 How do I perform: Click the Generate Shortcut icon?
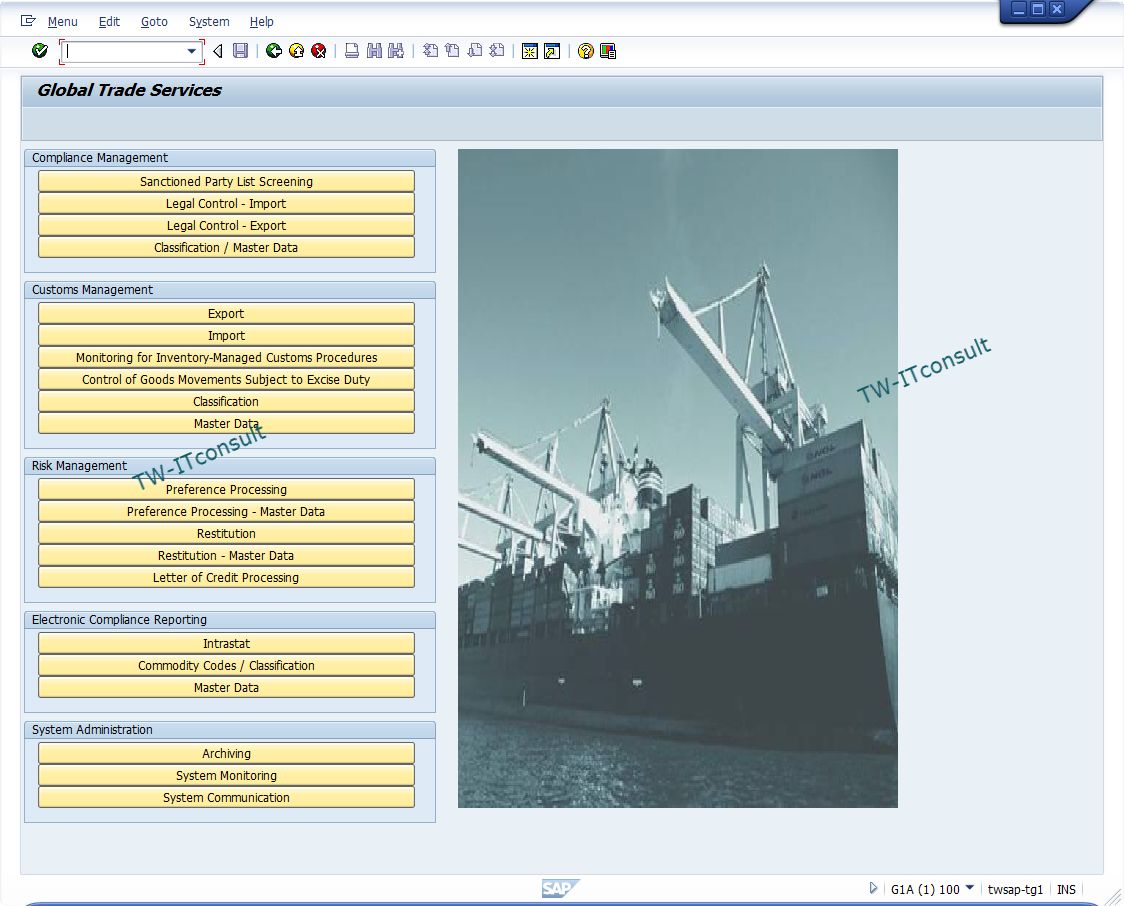[552, 51]
